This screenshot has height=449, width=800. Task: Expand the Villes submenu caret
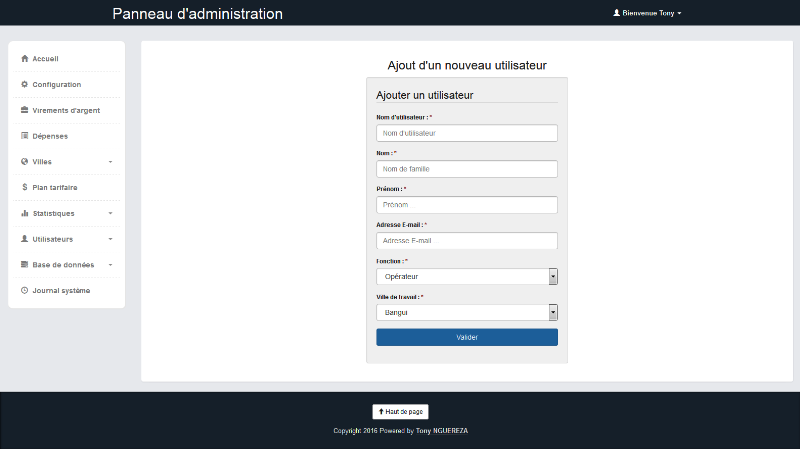click(x=110, y=162)
